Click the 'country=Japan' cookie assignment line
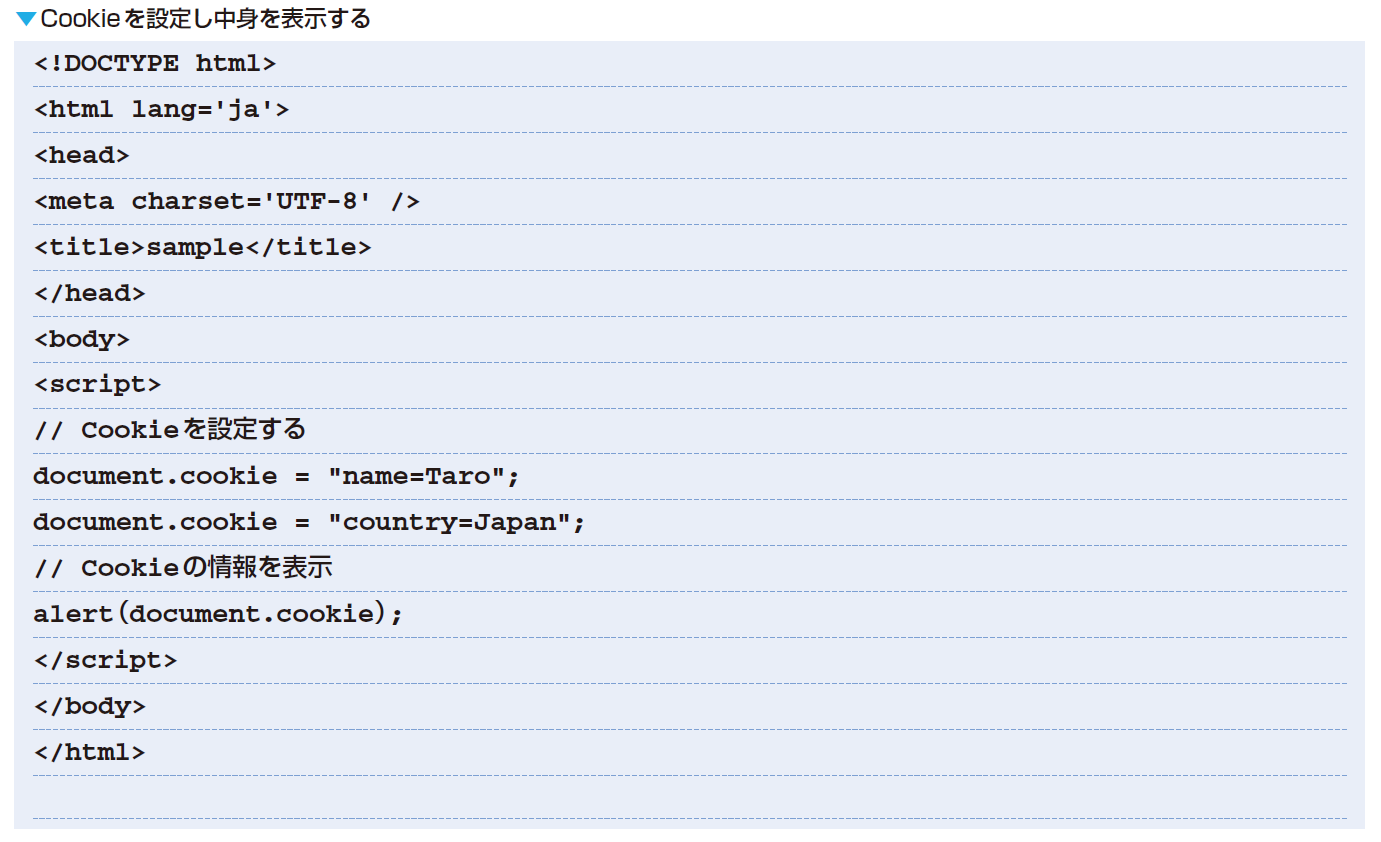 coord(309,523)
